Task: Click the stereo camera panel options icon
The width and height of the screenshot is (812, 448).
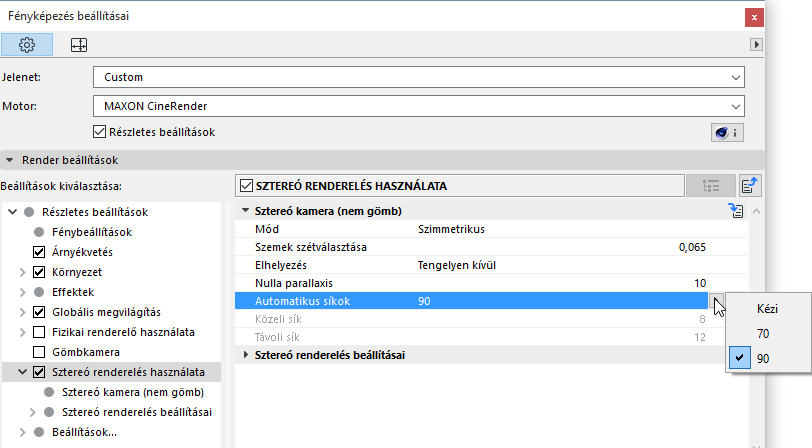Action: pos(737,210)
